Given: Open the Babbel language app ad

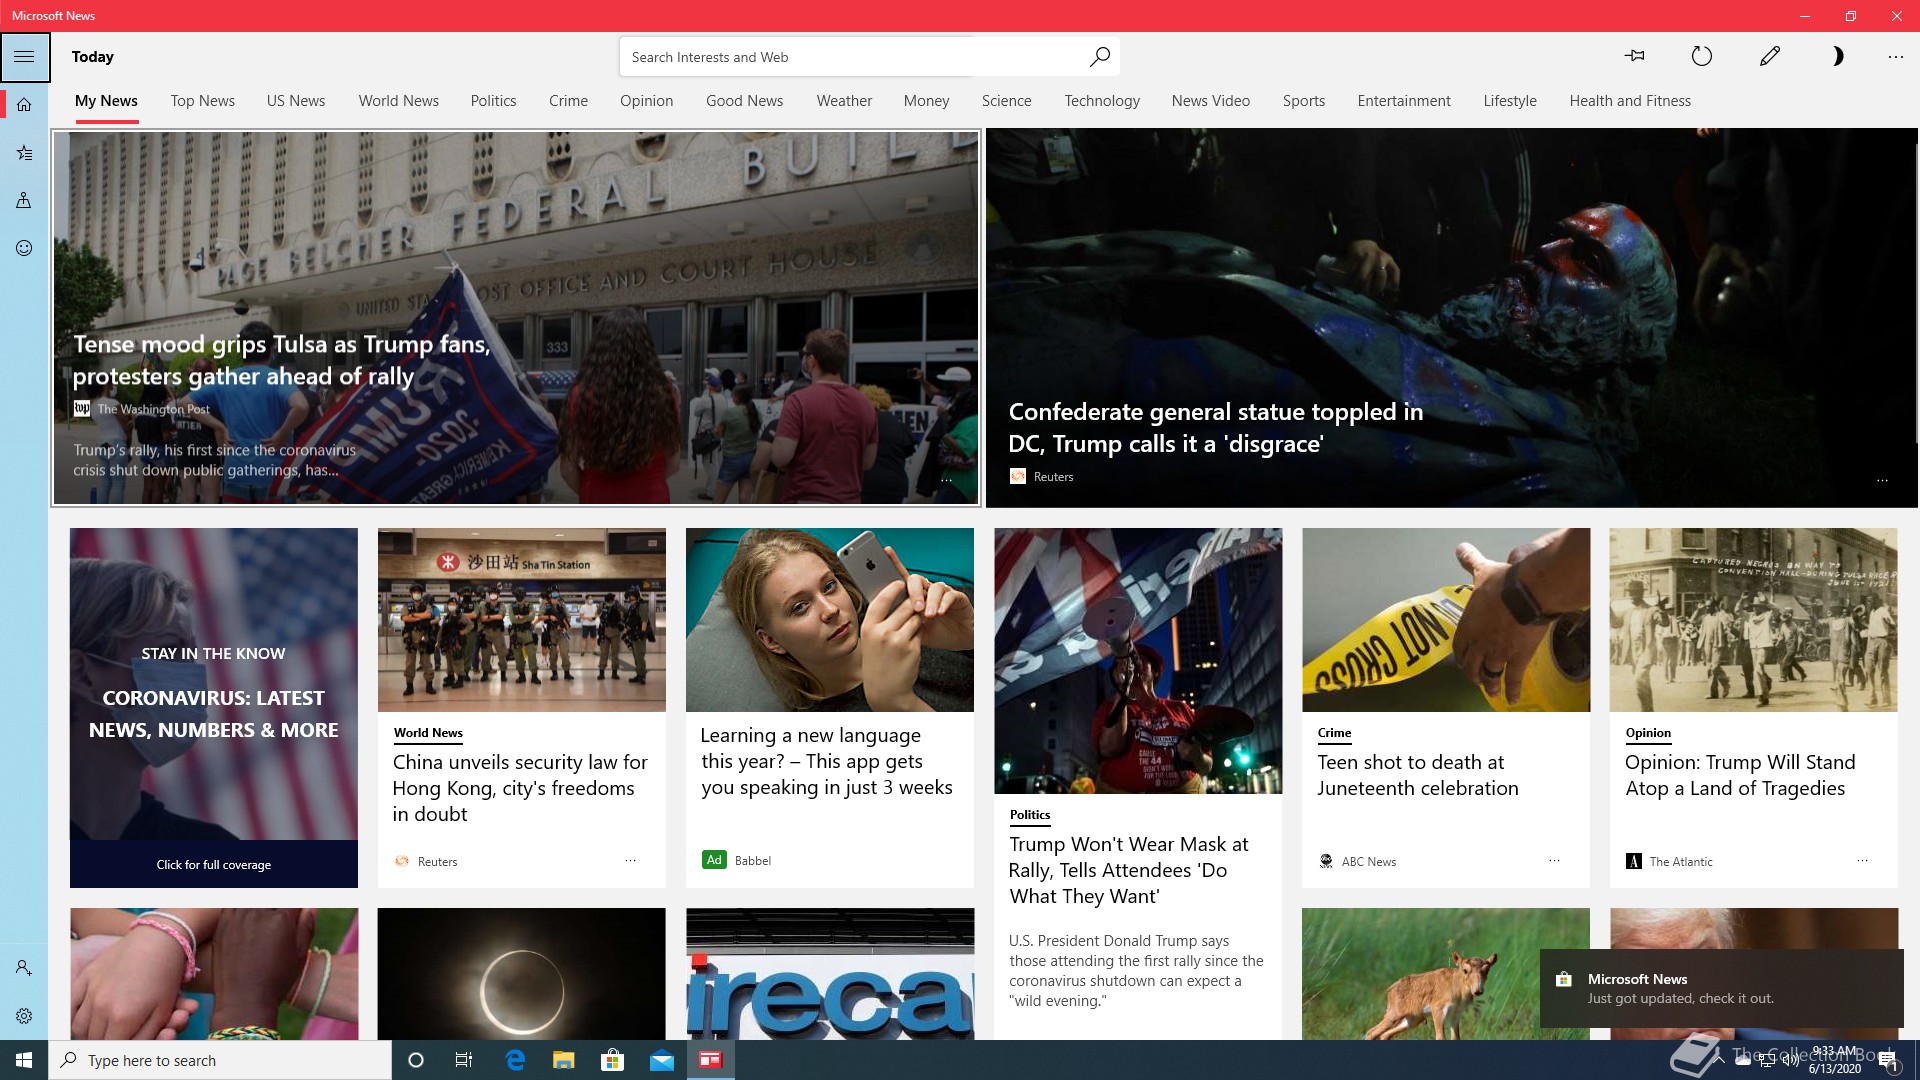Looking at the screenshot, I should [826, 761].
